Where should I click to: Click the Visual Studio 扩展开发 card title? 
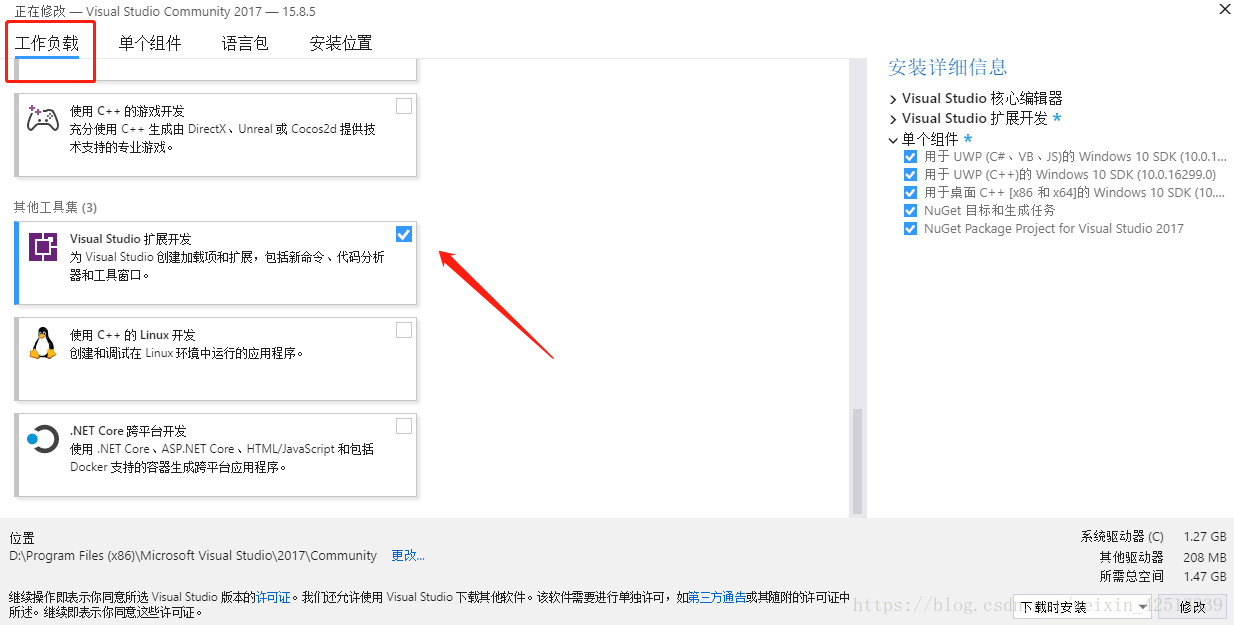131,239
